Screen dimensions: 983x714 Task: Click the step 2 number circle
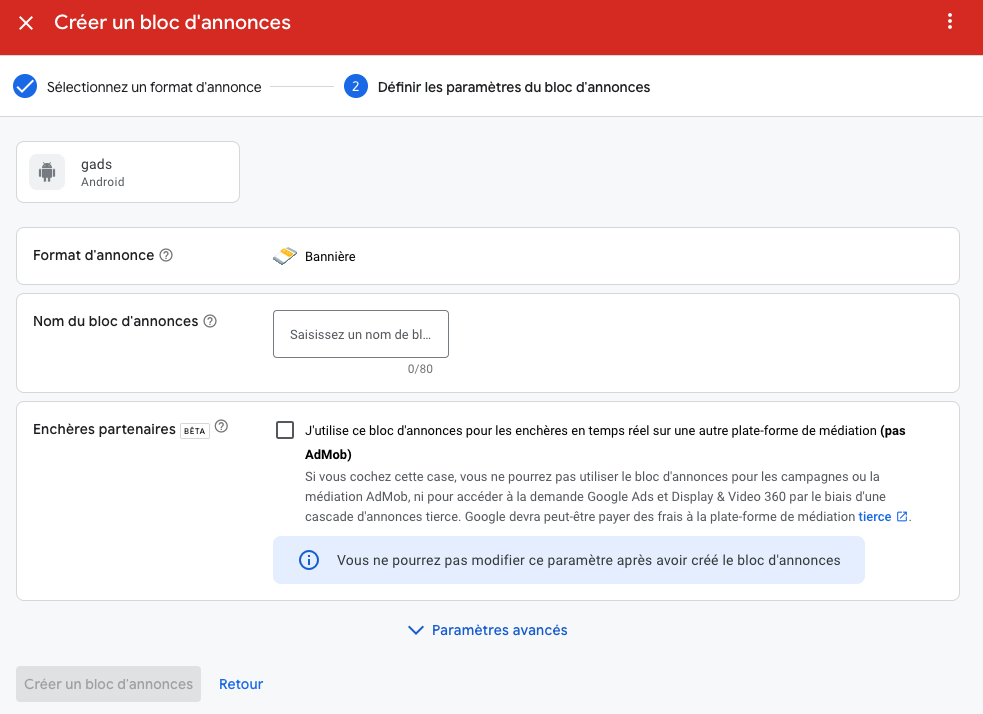(x=355, y=87)
